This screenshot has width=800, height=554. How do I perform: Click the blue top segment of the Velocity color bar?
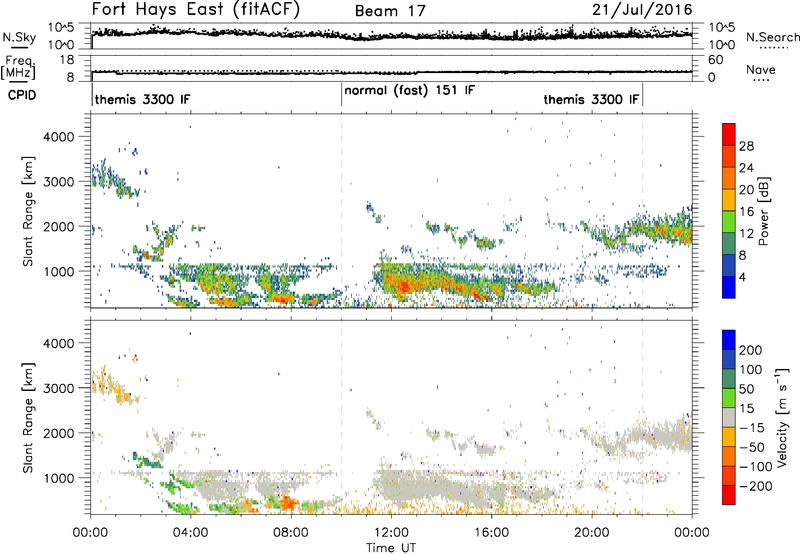pos(729,339)
